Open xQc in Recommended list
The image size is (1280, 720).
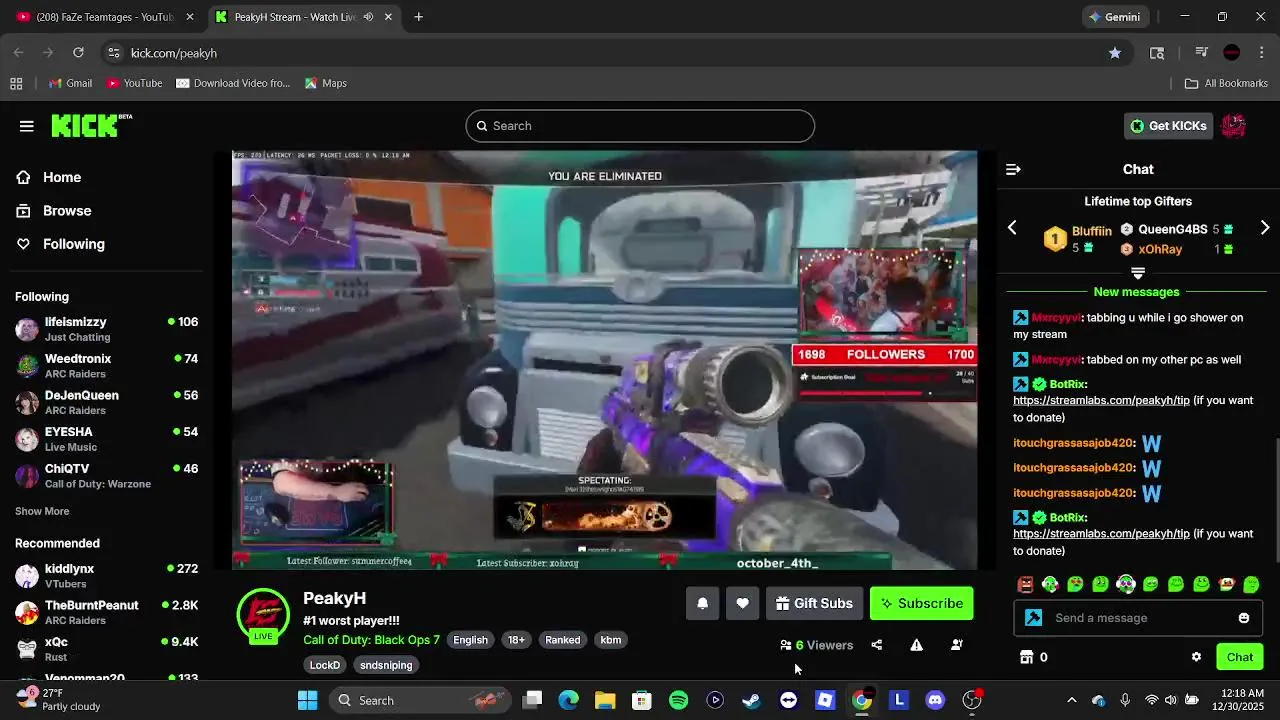(x=107, y=649)
